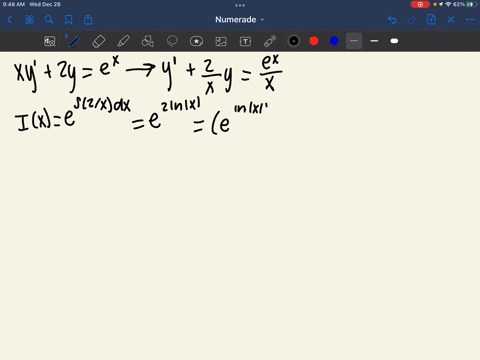Image resolution: width=480 pixels, height=360 pixels.
Task: Tap the multitasking three dots
Action: tap(240, 5)
